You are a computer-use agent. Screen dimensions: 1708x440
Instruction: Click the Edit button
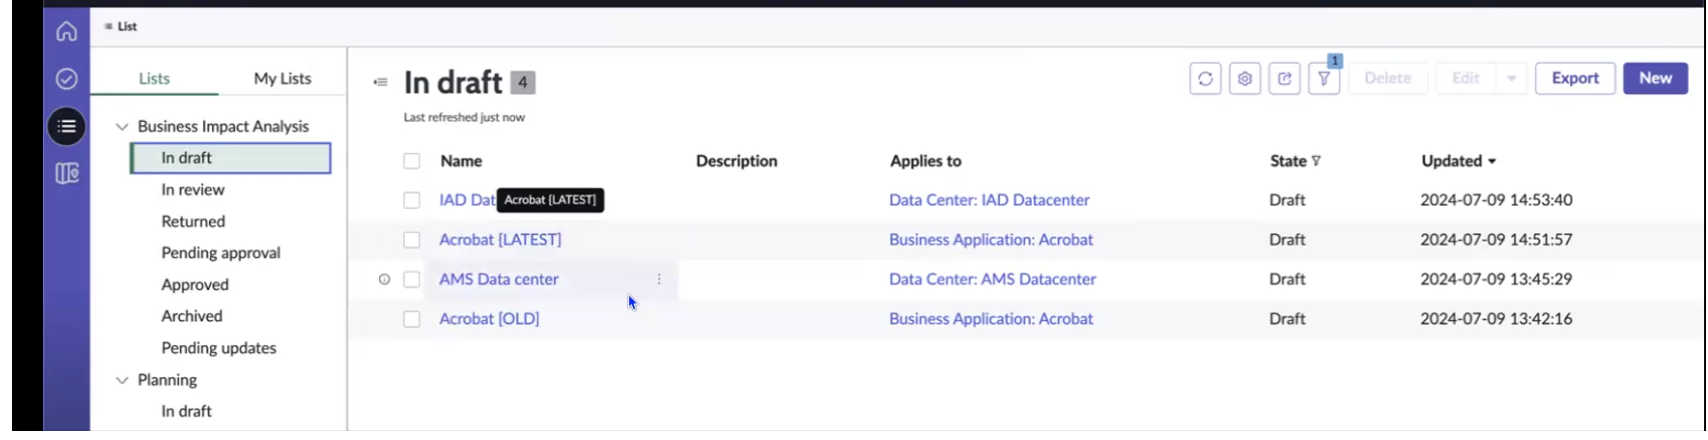tap(1465, 78)
